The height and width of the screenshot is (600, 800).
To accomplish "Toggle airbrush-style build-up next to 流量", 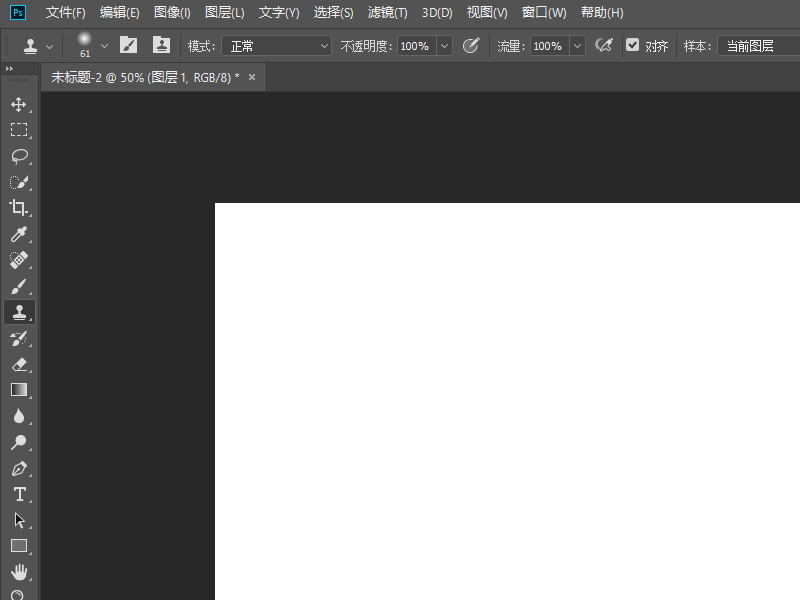I will pyautogui.click(x=603, y=46).
